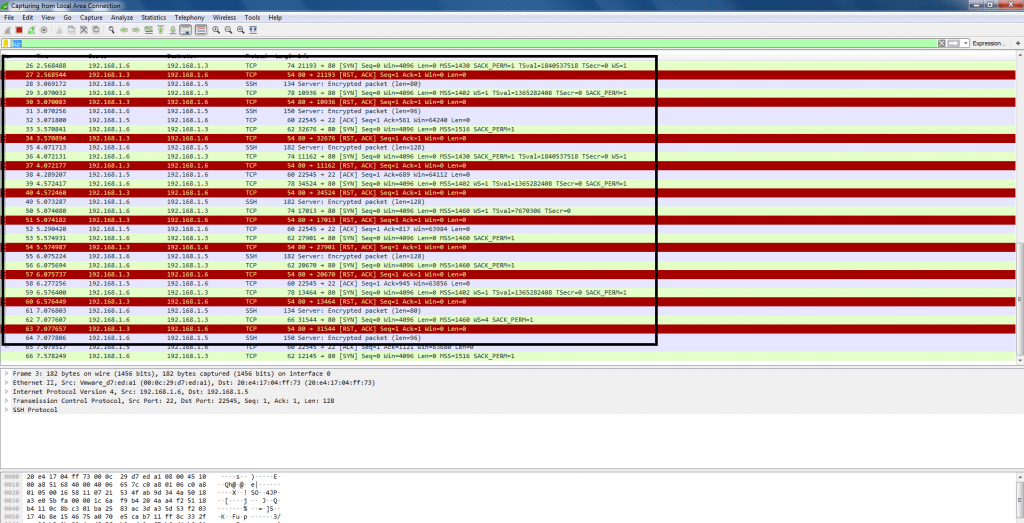
Task: Select packet 40 RST row at 4.572460
Action: click(509, 193)
